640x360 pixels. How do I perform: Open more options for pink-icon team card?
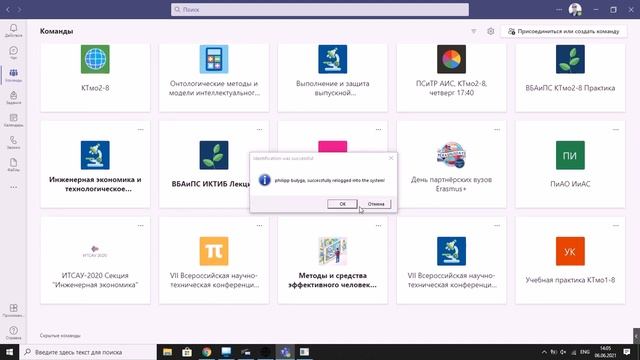click(378, 129)
